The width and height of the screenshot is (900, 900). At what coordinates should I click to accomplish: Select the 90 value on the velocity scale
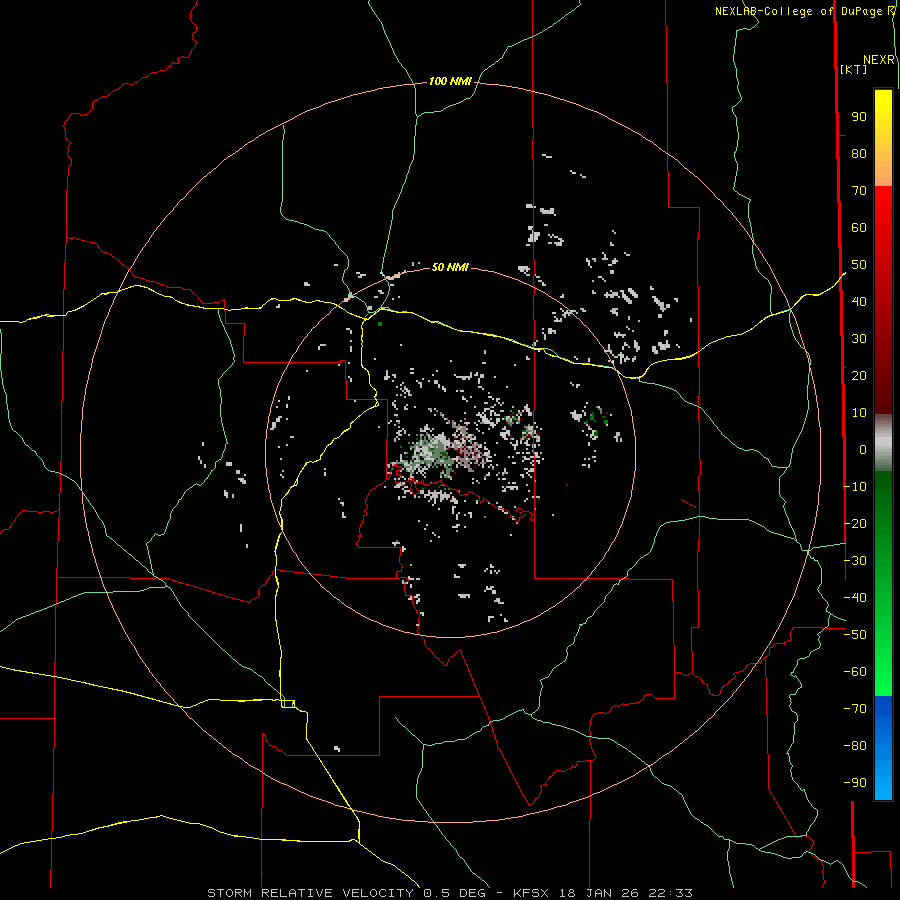pos(859,117)
